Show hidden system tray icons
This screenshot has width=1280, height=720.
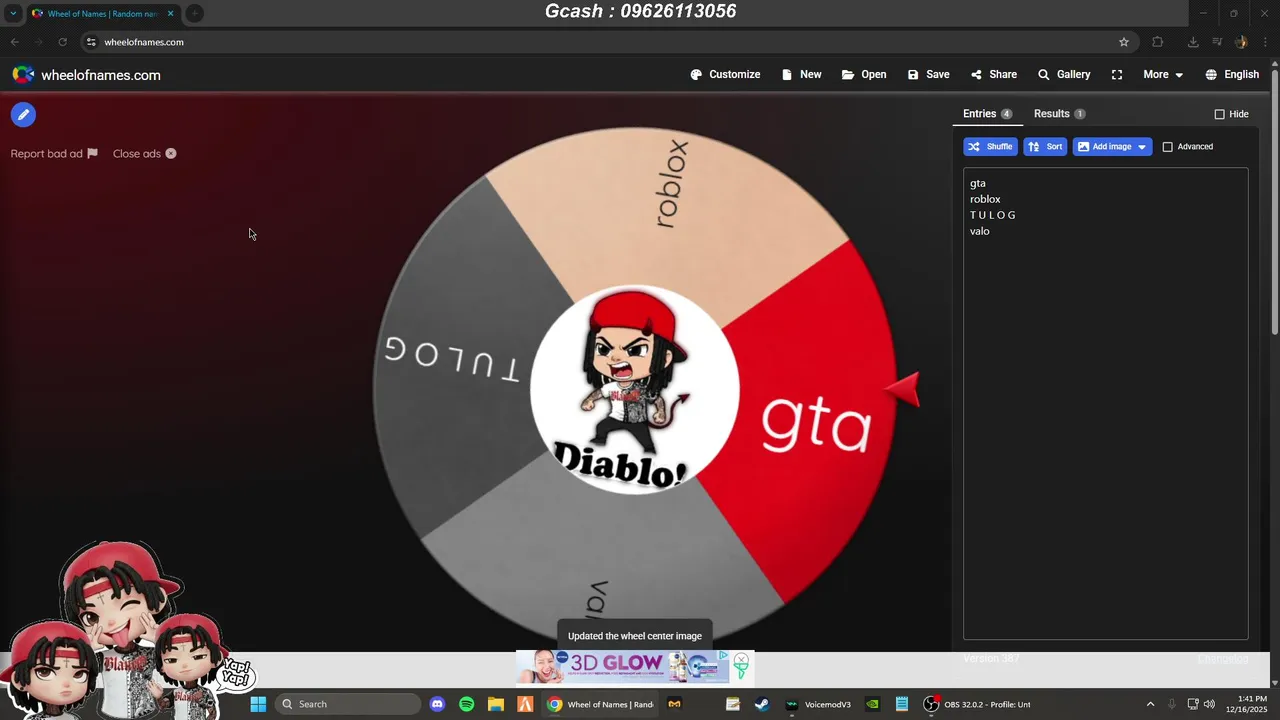(x=1150, y=704)
